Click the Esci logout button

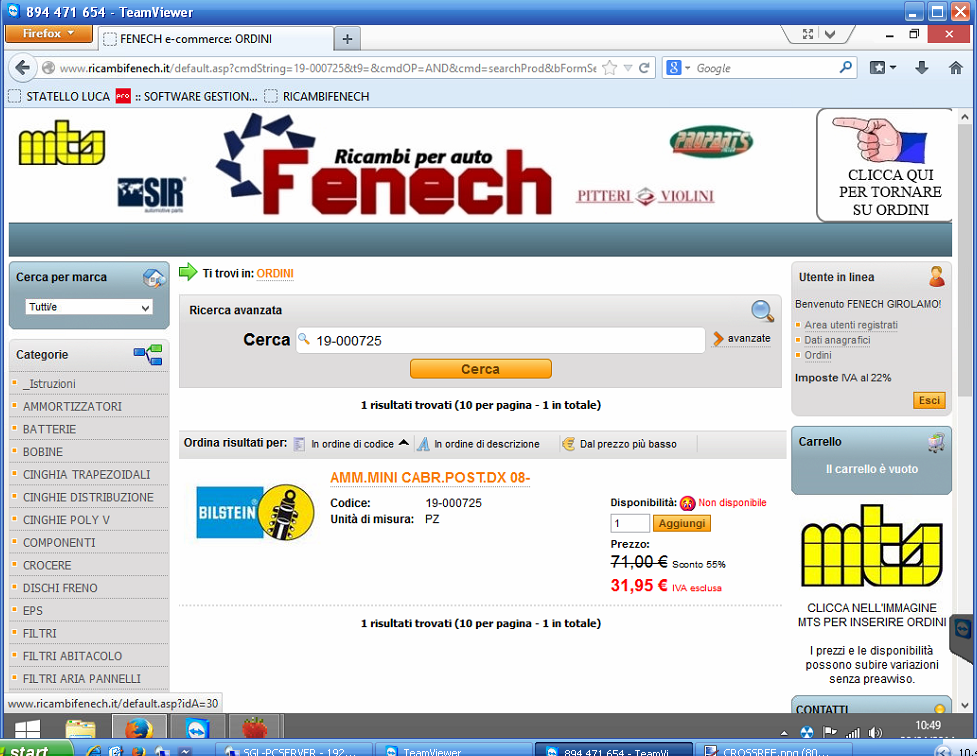click(928, 400)
